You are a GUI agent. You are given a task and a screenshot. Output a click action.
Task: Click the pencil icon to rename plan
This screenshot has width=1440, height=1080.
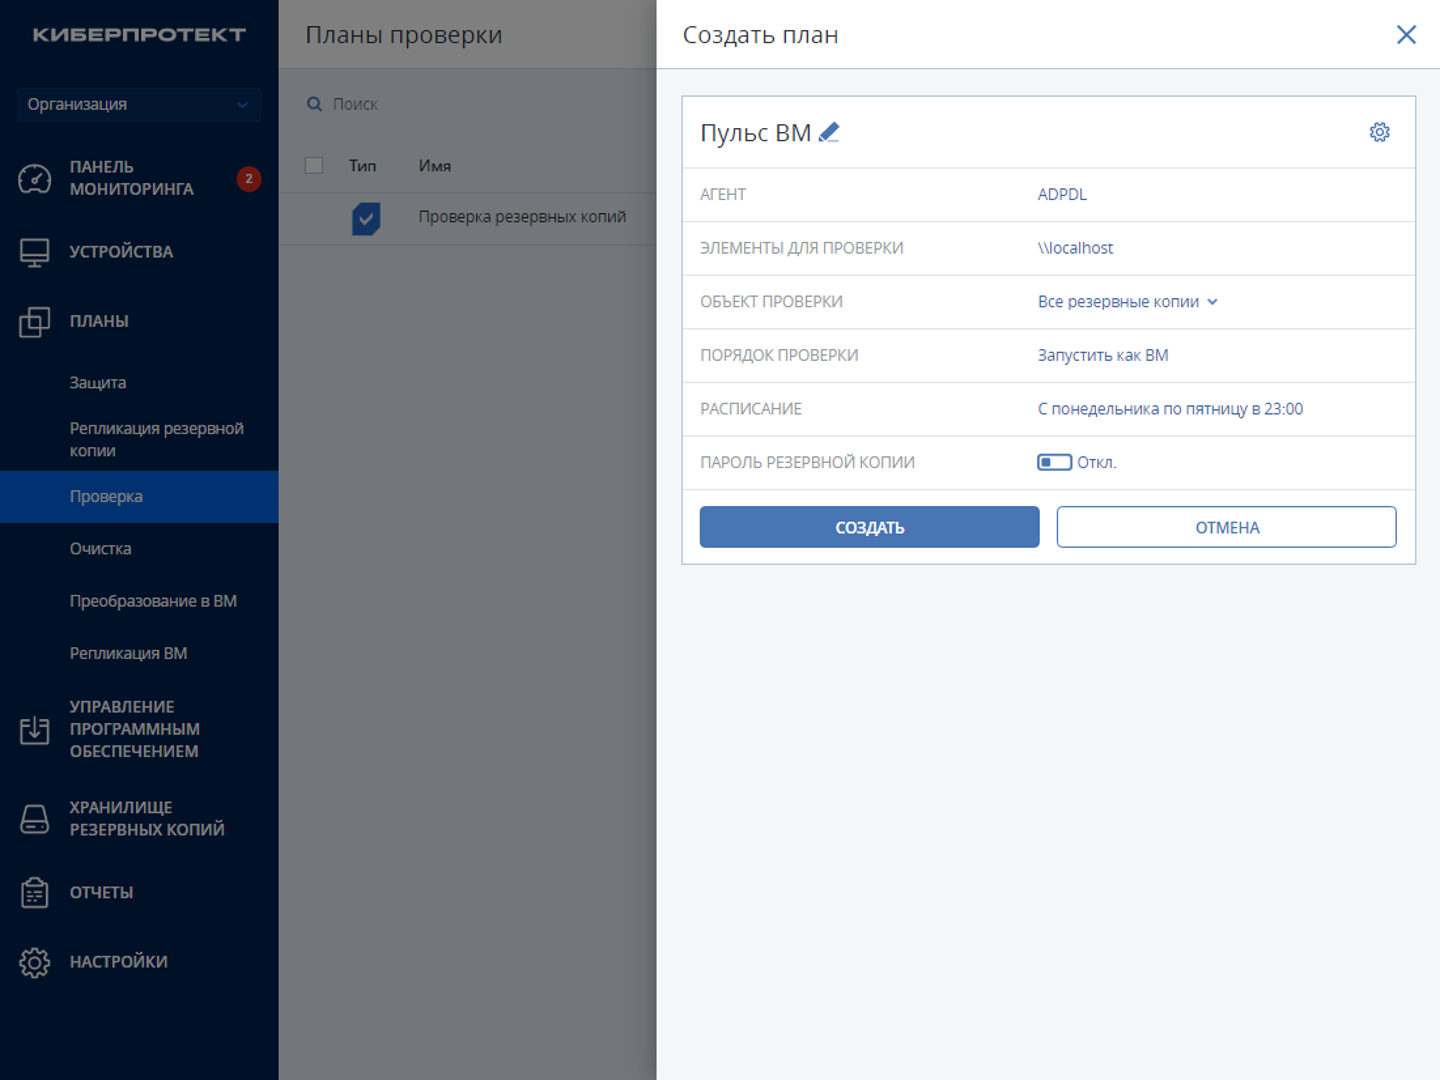829,133
